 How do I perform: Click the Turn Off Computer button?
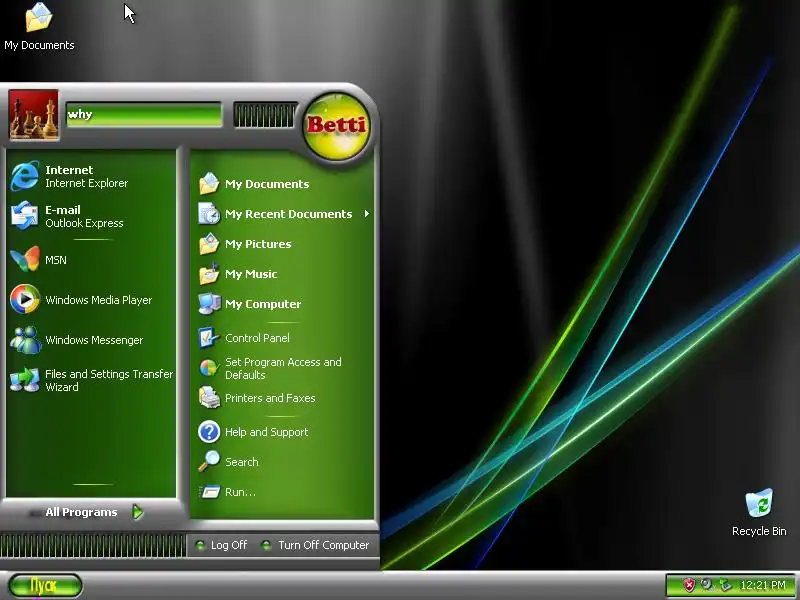[315, 545]
